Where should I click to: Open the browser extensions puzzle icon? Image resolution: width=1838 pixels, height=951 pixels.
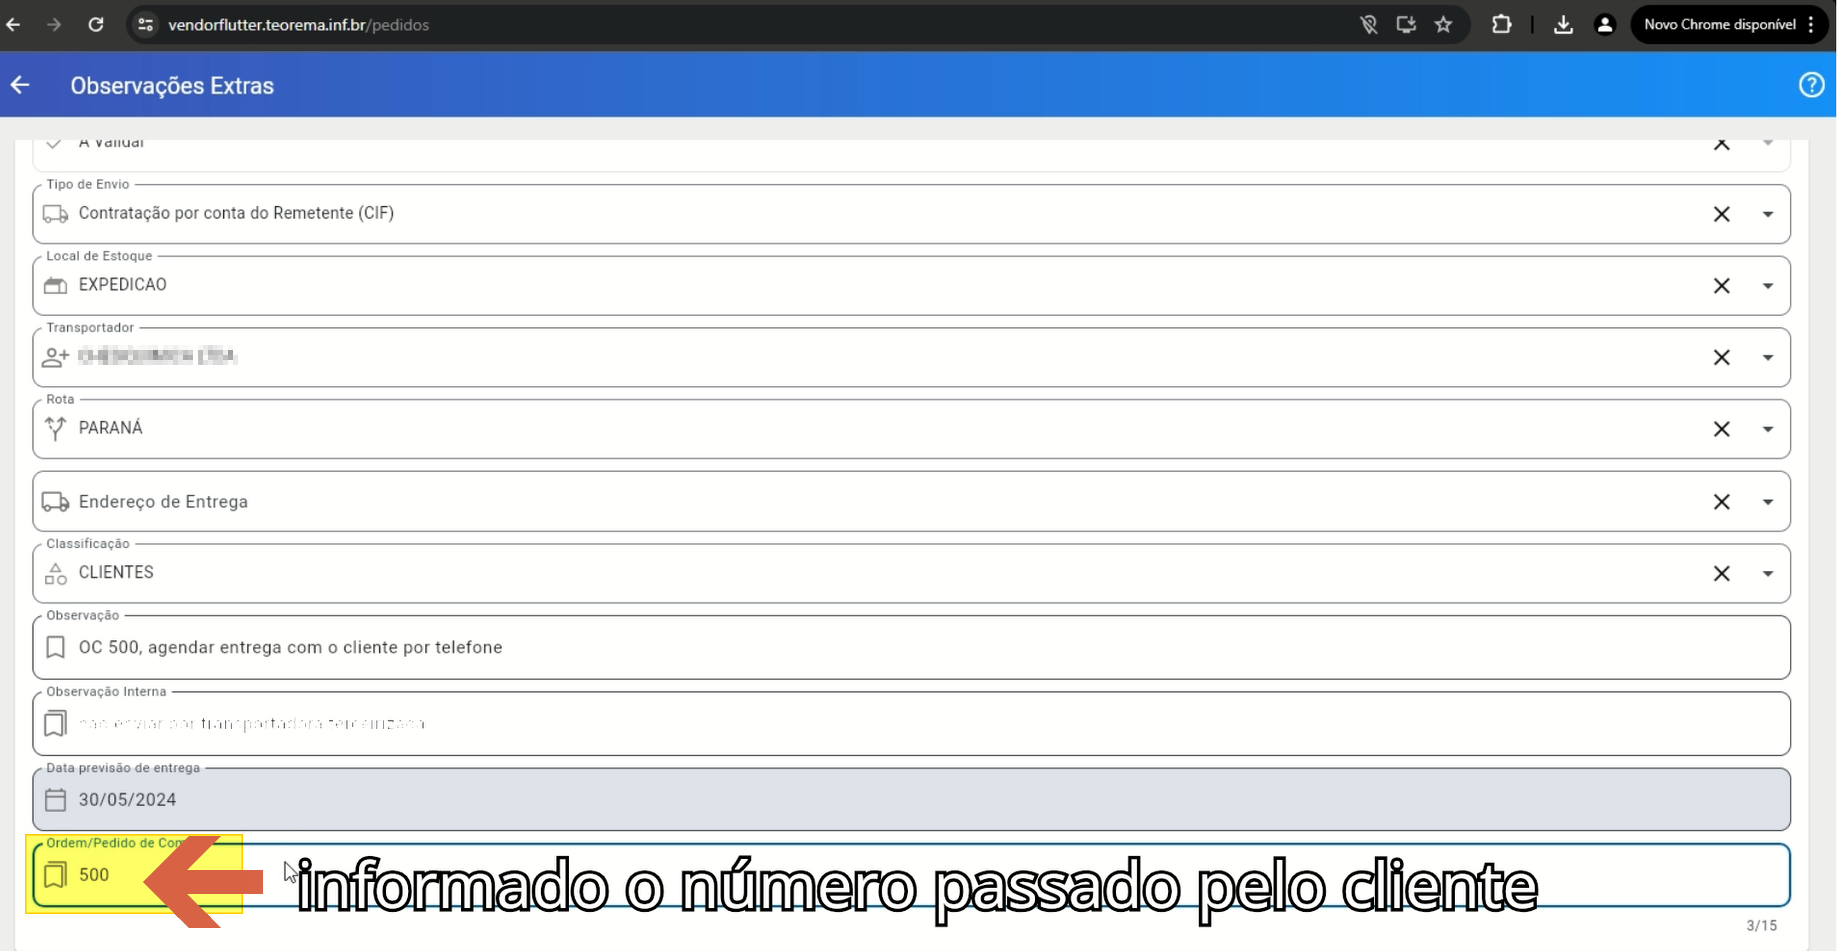1501,25
